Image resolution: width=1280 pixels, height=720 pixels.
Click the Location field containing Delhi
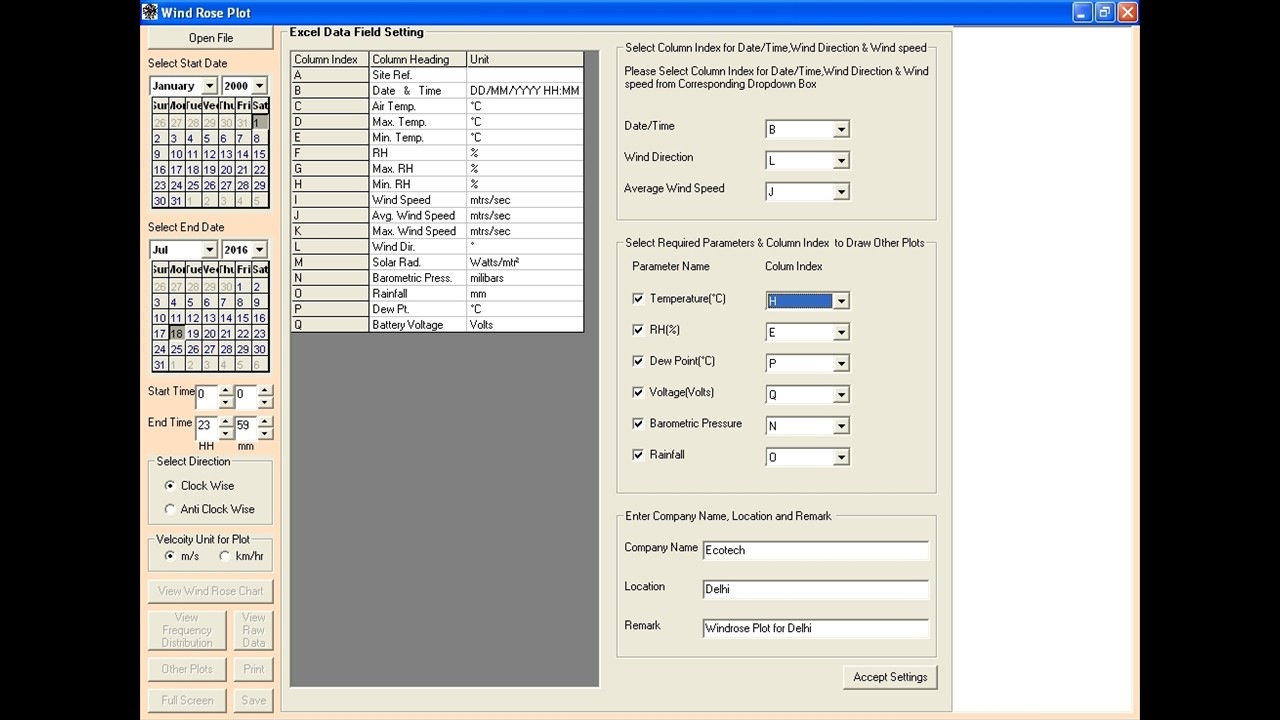point(815,589)
